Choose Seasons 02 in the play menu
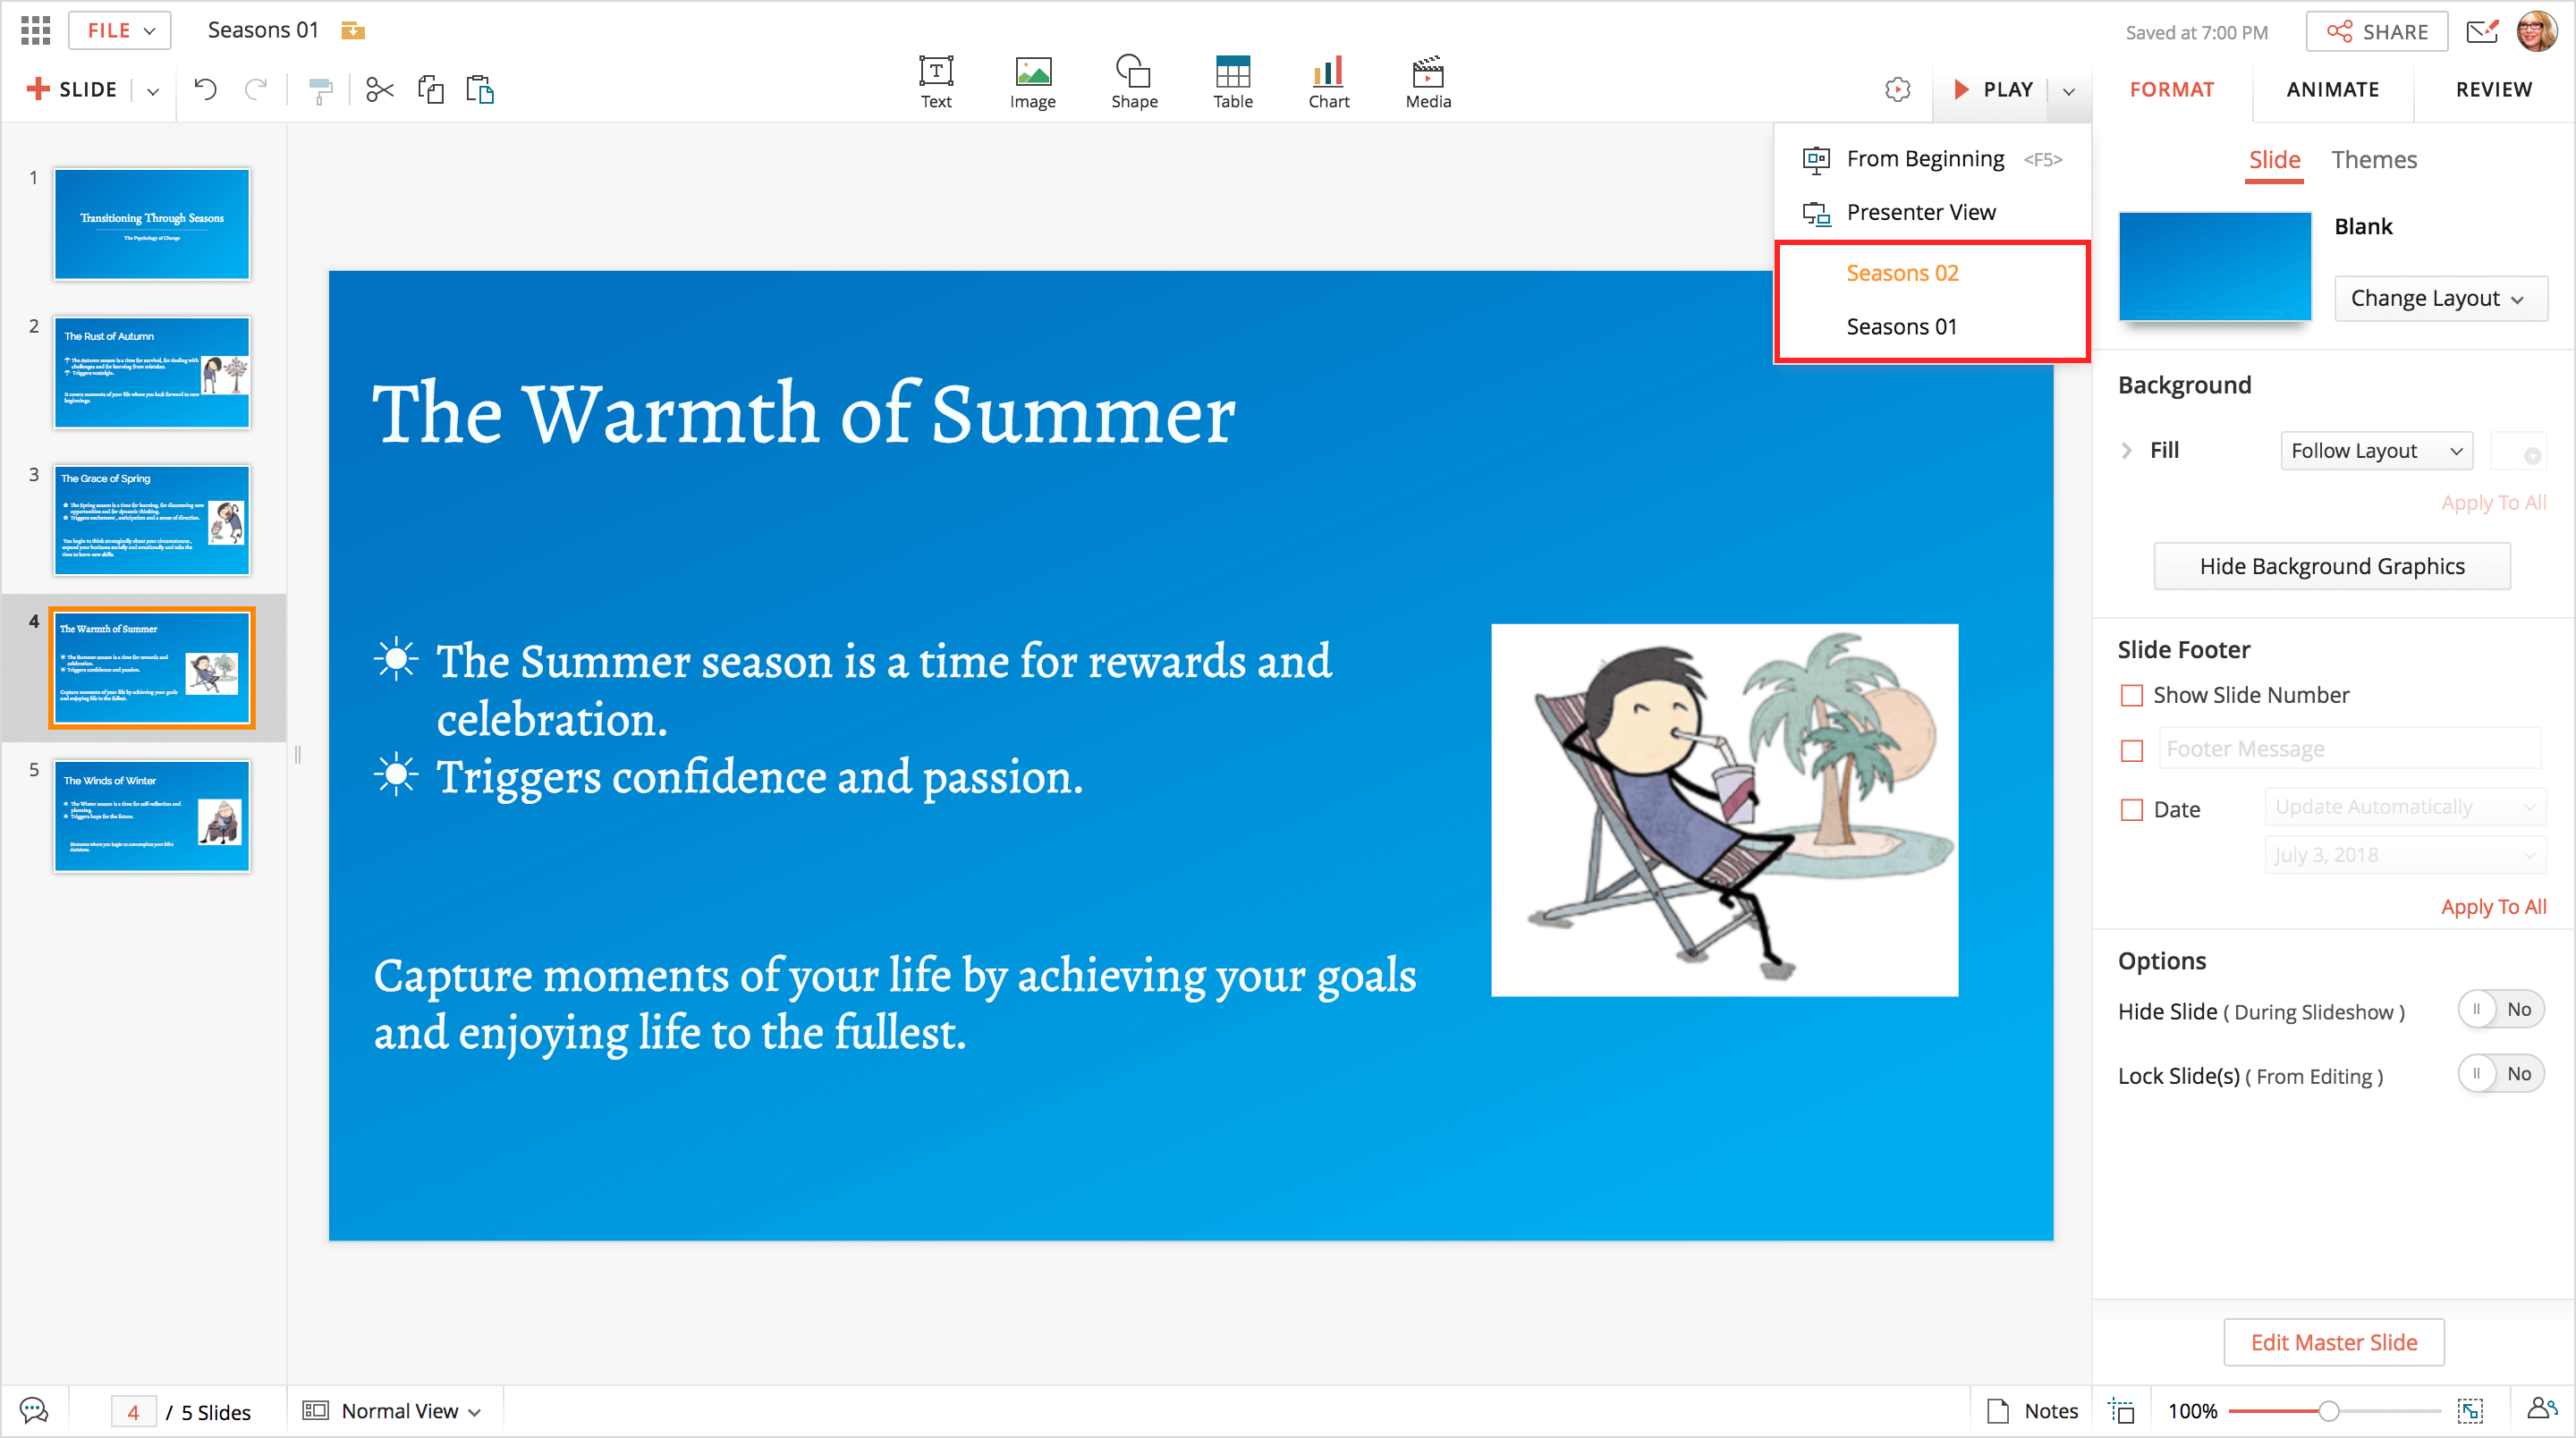This screenshot has height=1438, width=2576. [1902, 273]
